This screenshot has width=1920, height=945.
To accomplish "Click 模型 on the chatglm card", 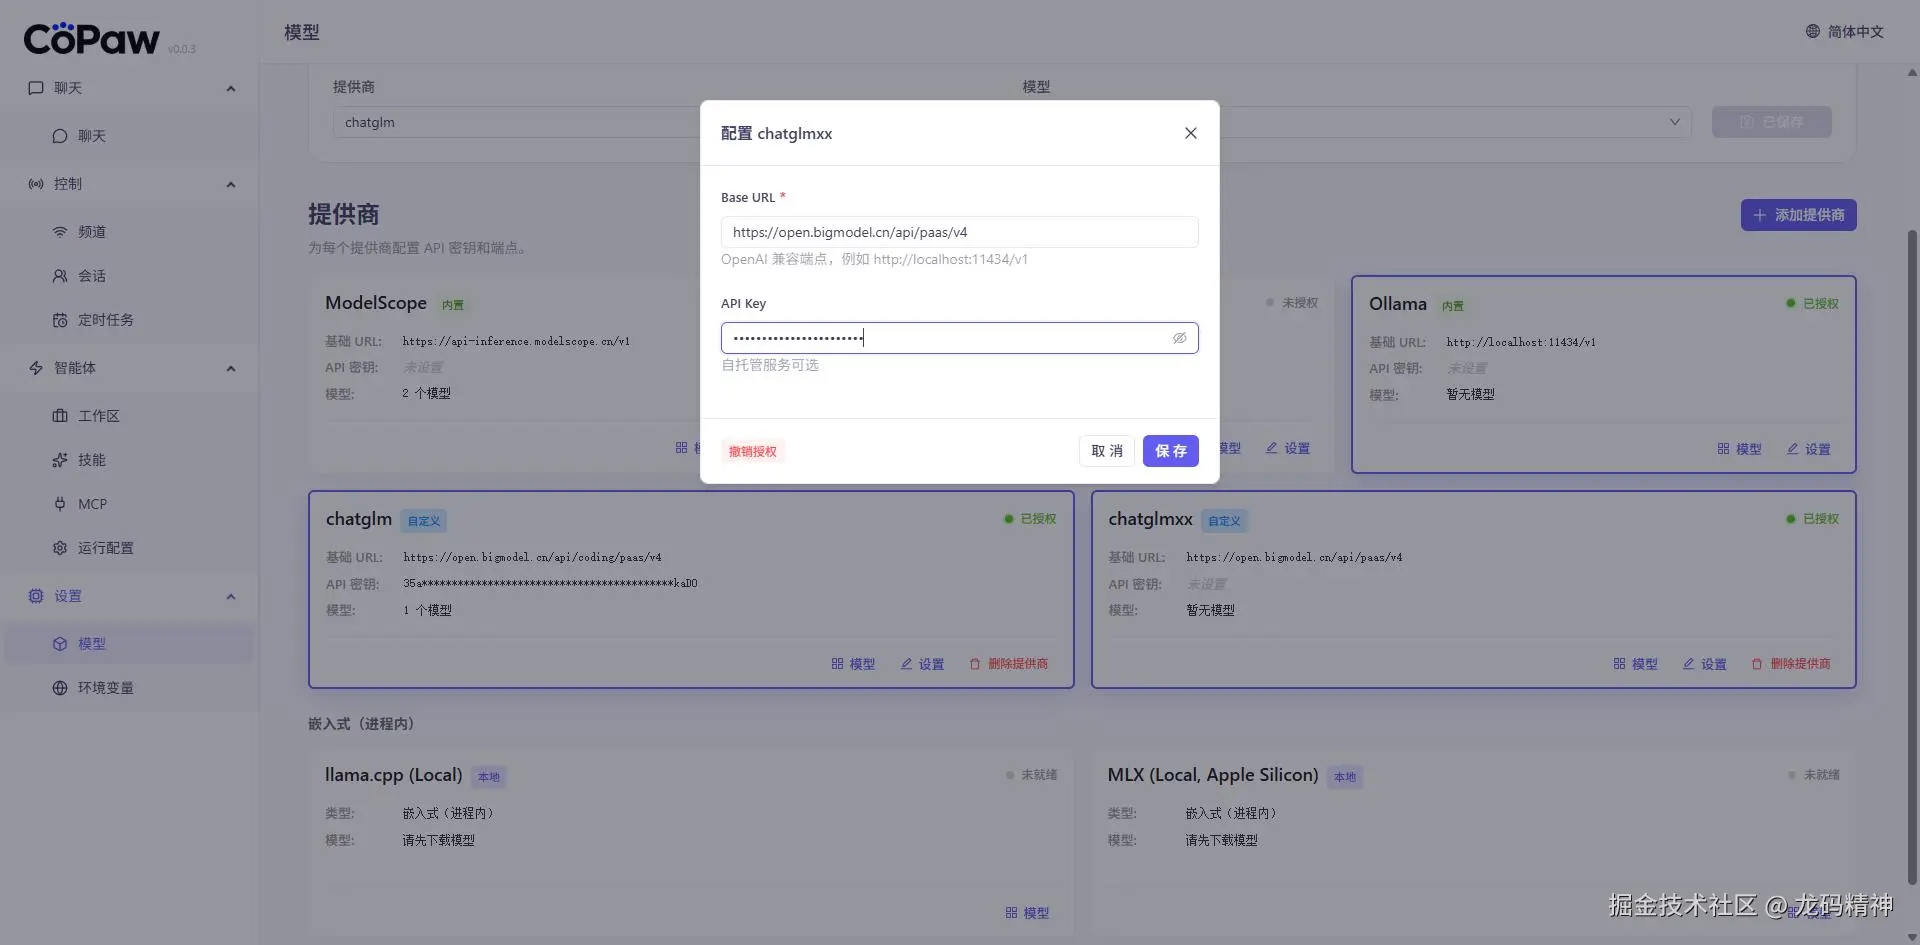I will pos(853,664).
